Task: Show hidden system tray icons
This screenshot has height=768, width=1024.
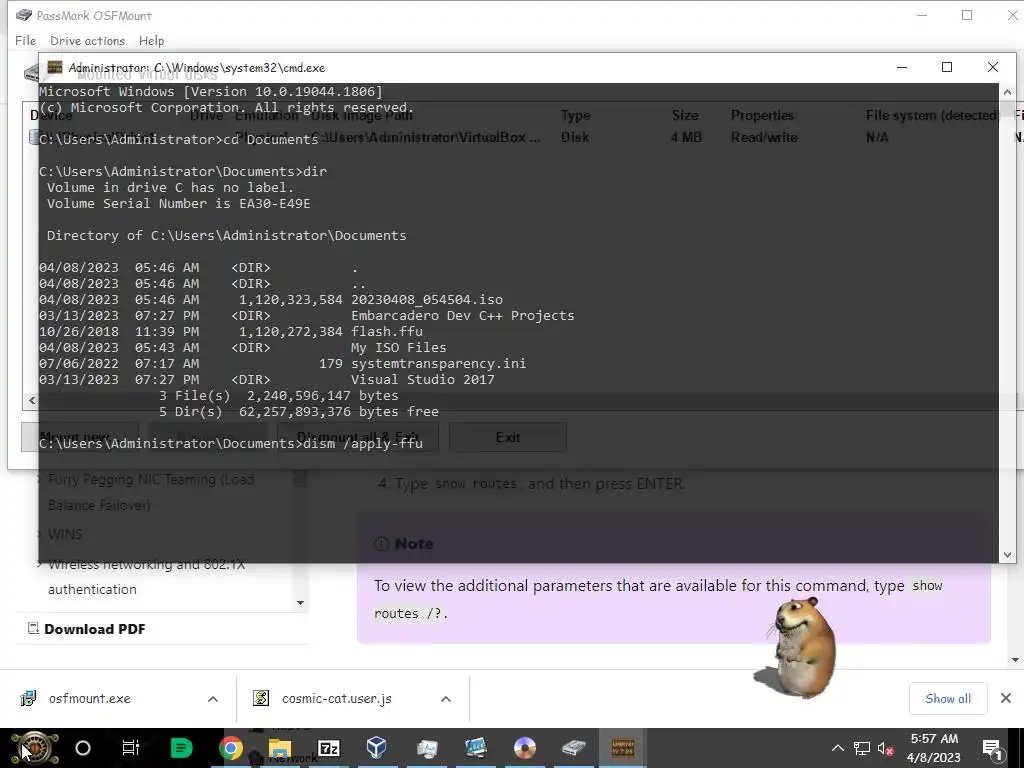Action: pyautogui.click(x=837, y=748)
